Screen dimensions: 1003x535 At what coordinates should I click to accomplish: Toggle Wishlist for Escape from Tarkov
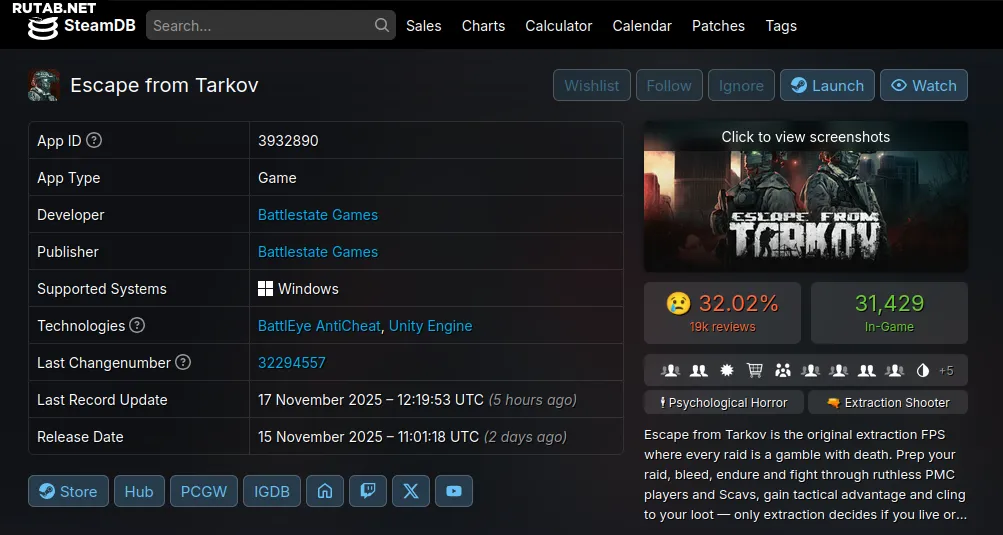592,85
